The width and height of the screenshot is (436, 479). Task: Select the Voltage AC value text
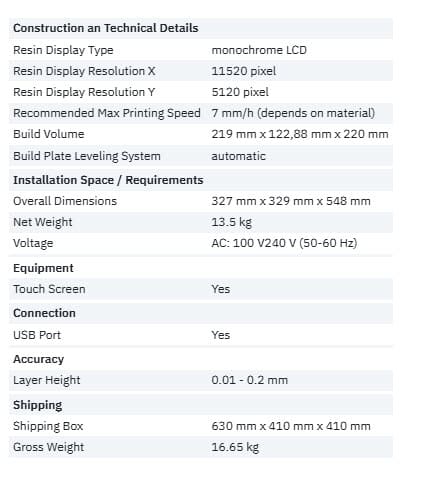tap(284, 243)
